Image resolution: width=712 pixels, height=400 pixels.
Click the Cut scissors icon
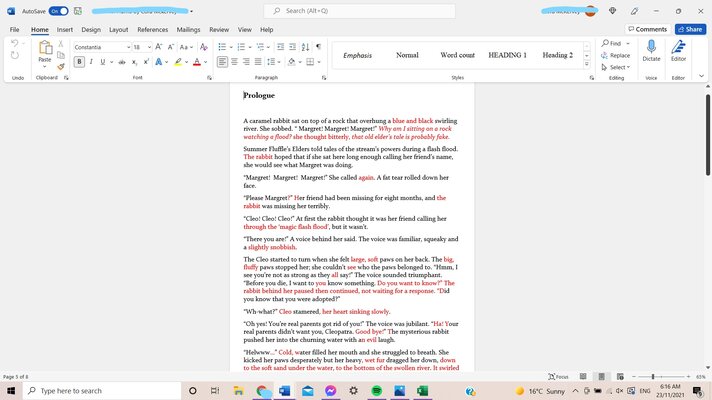point(61,44)
